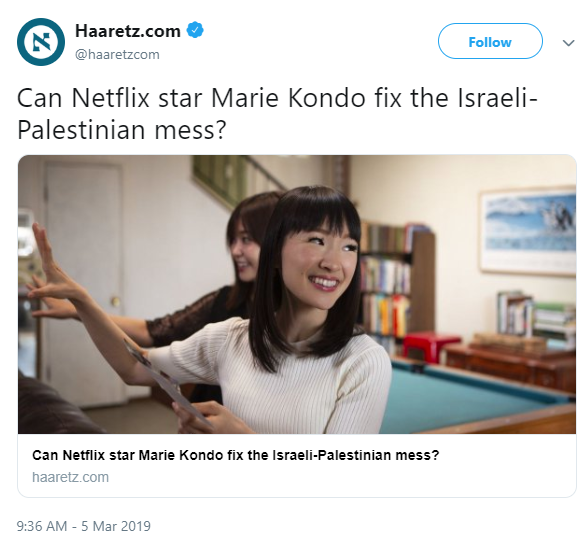
Task: Click Marie Kondo's face in the photo
Action: (318, 262)
